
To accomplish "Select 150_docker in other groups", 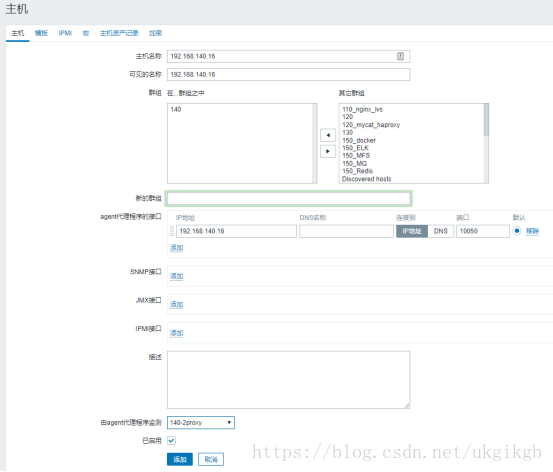I will 359,140.
